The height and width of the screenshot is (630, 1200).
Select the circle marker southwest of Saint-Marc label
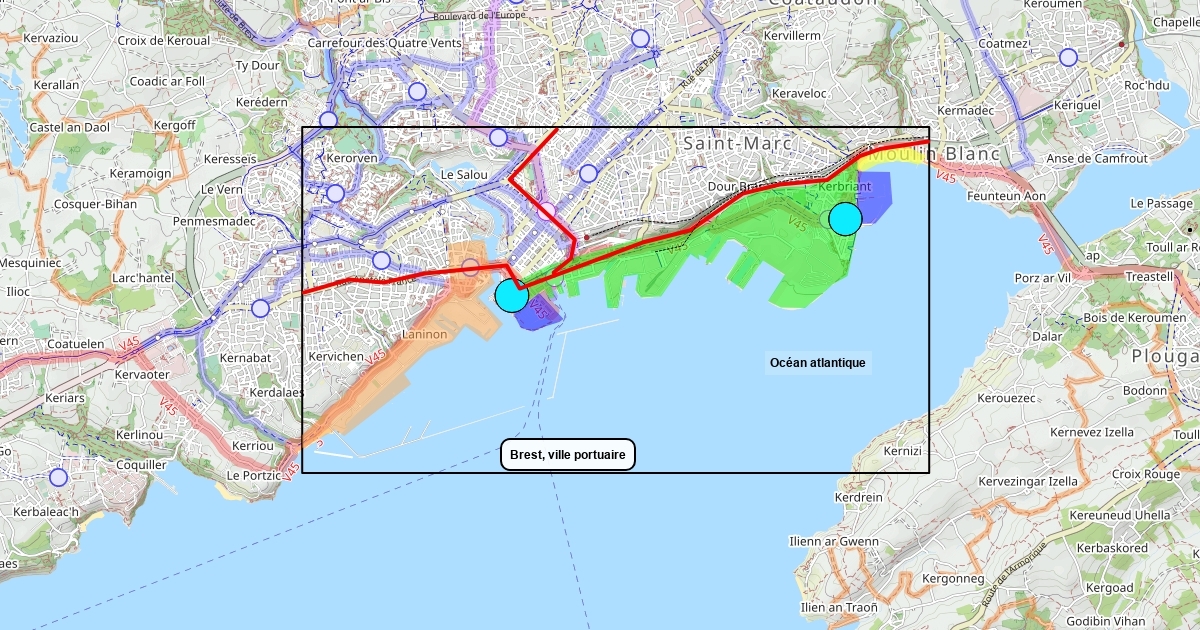tap(589, 173)
